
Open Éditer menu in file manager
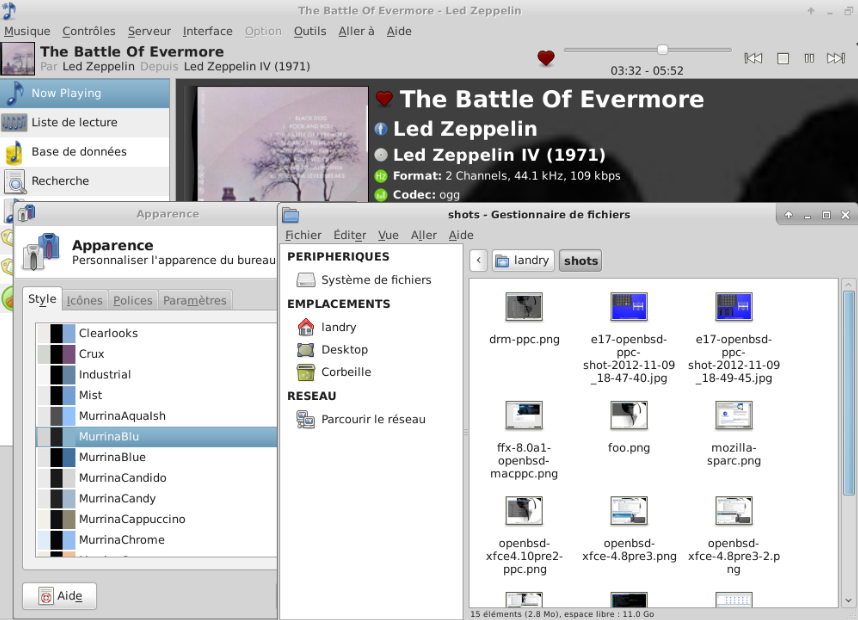pos(350,235)
